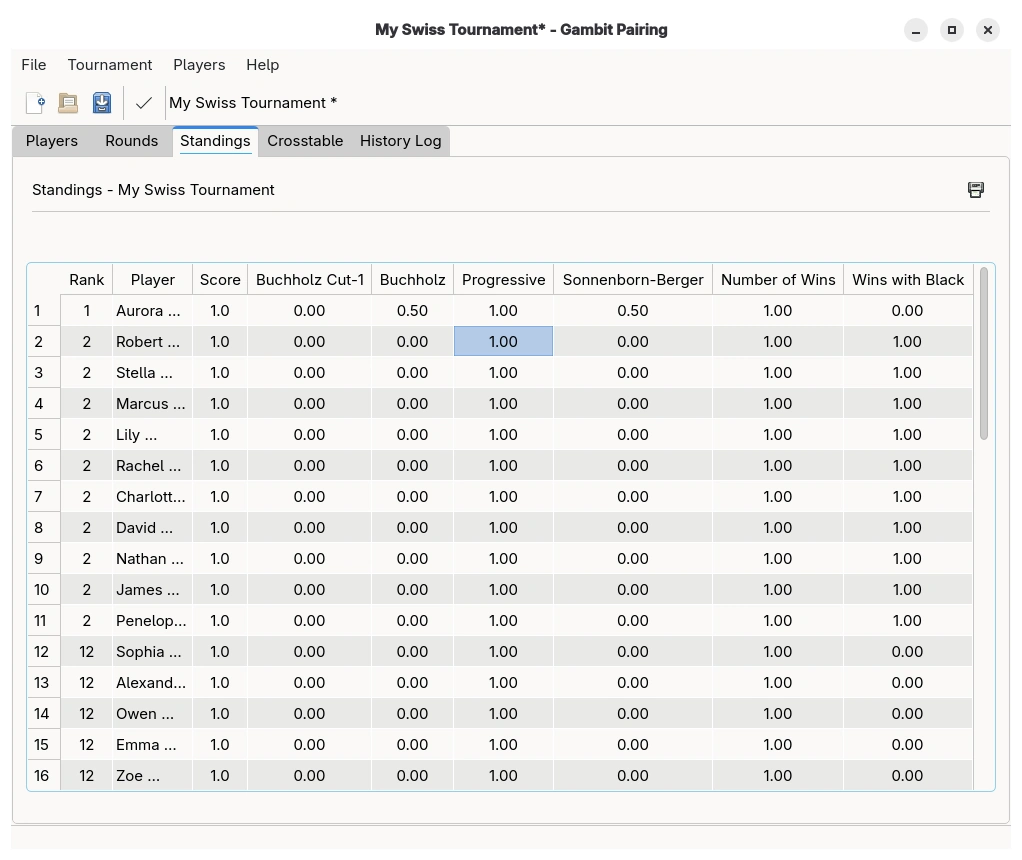The height and width of the screenshot is (860, 1022).
Task: Click the print standings icon
Action: tap(976, 190)
